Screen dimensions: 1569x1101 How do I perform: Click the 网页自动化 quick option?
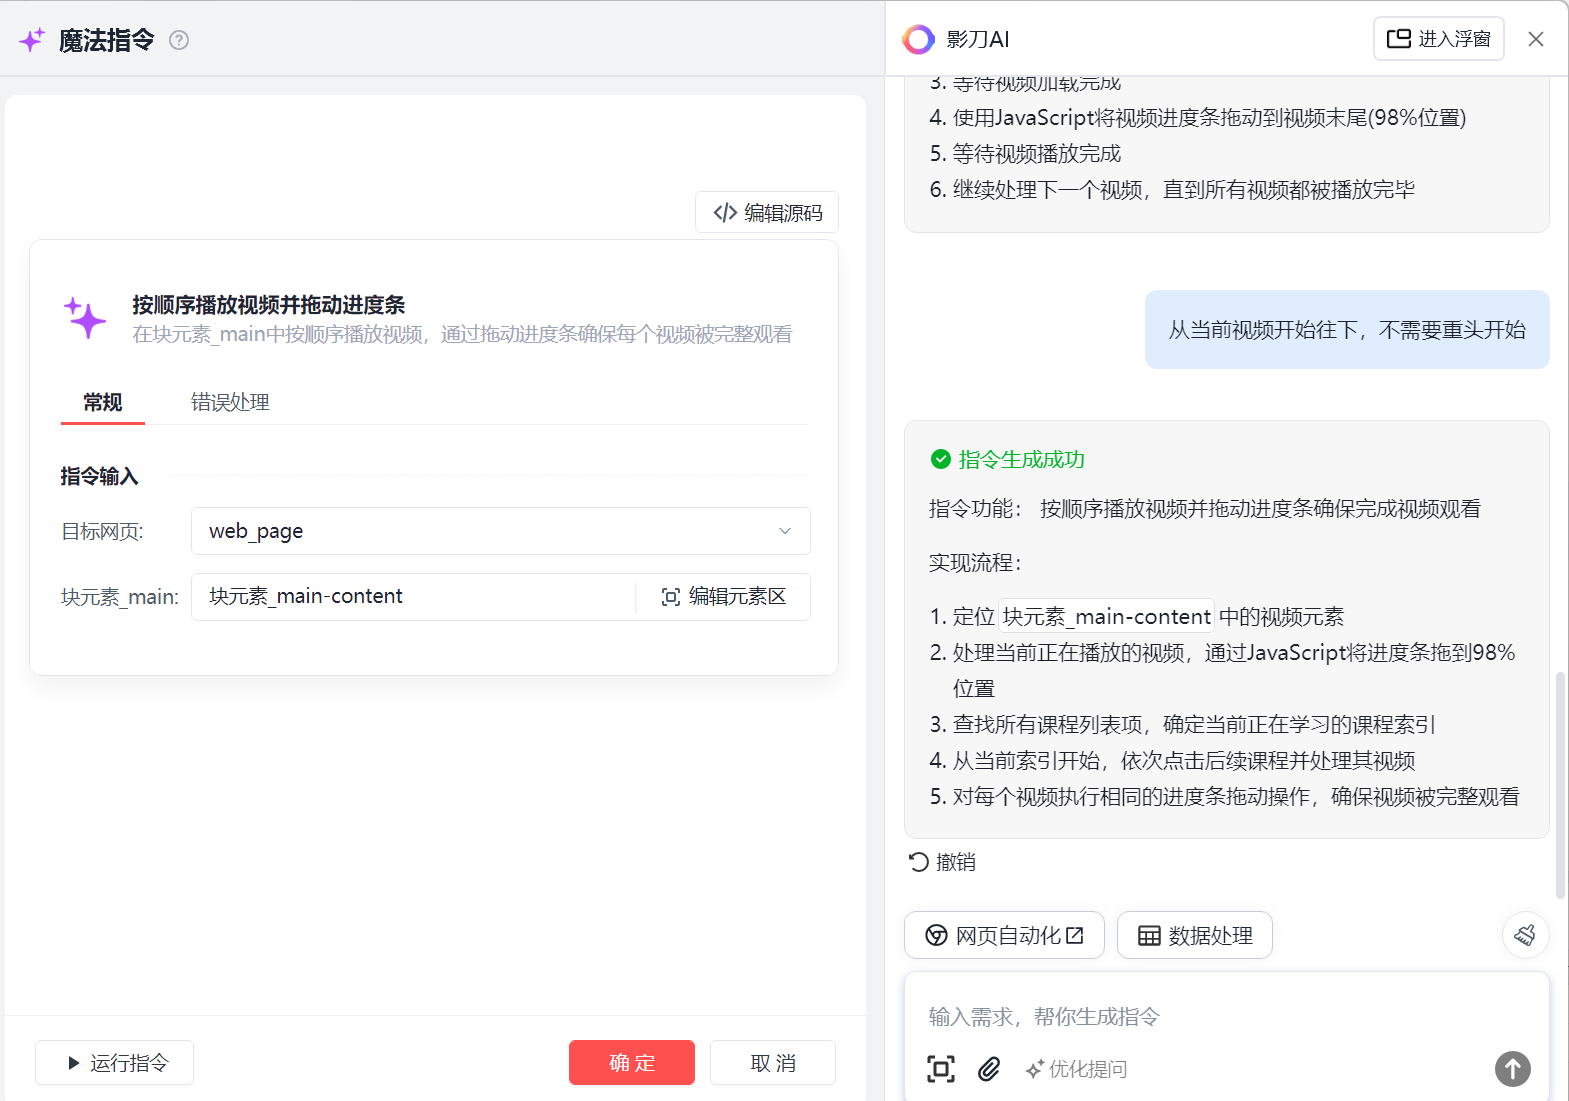(1004, 935)
